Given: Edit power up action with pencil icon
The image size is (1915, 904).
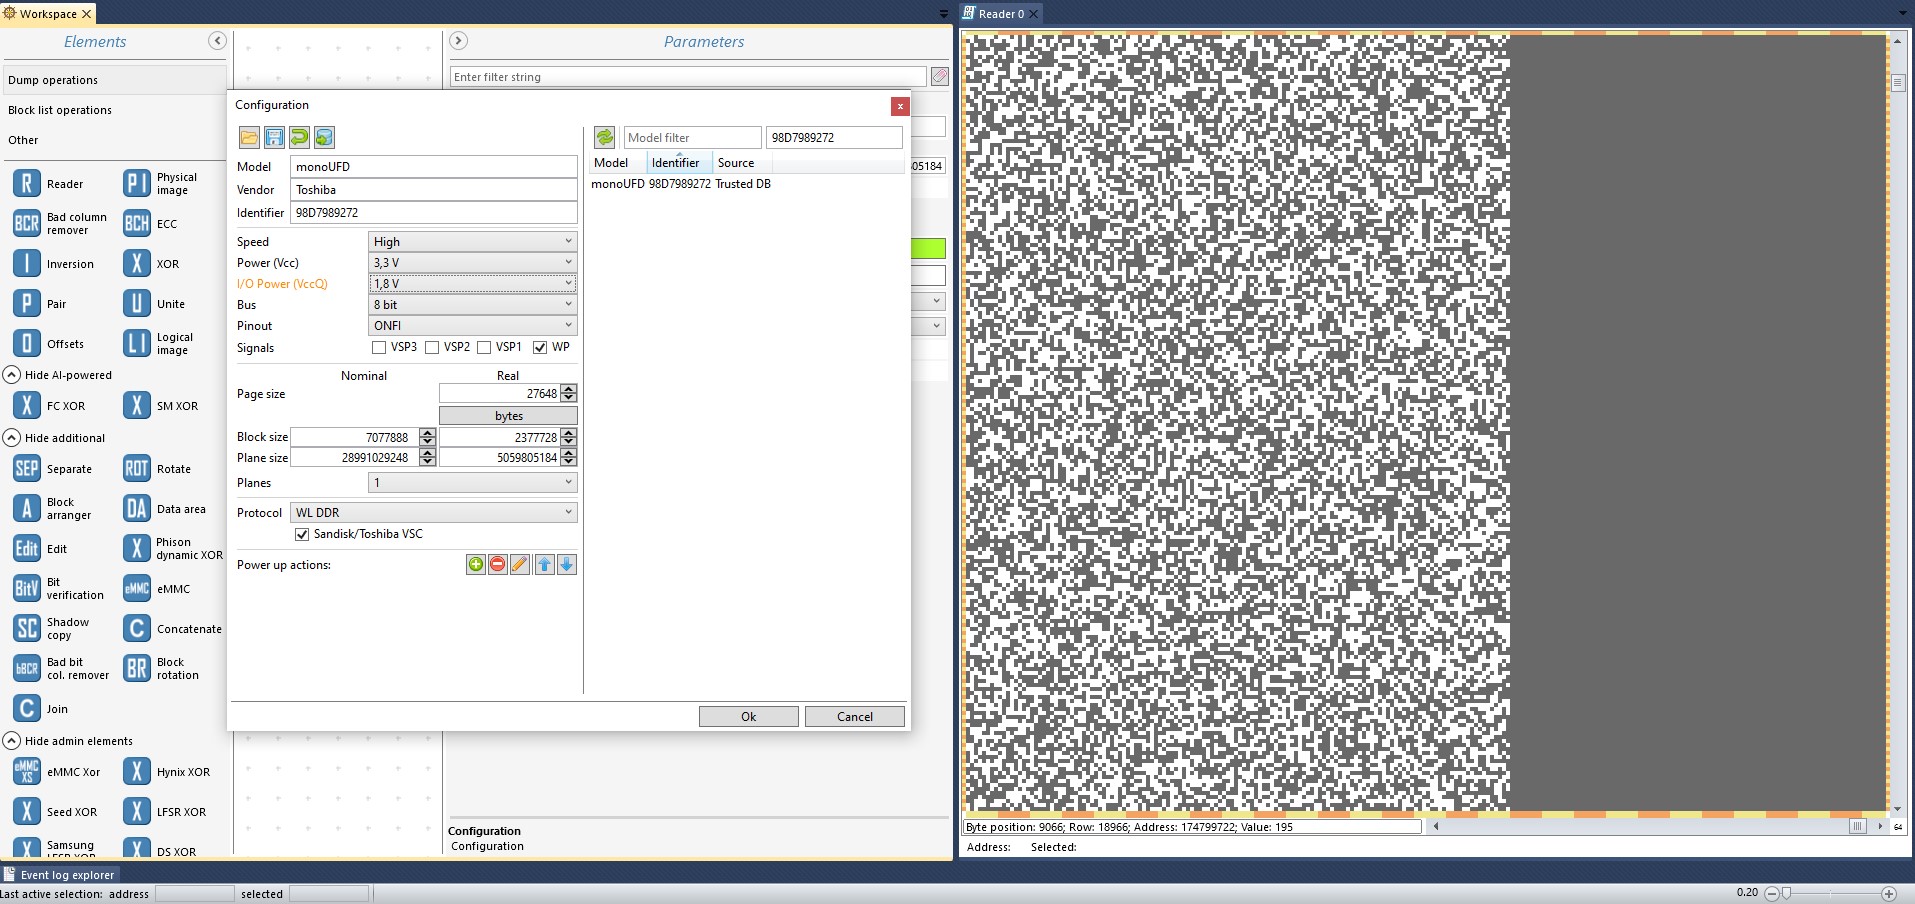Looking at the screenshot, I should (520, 565).
